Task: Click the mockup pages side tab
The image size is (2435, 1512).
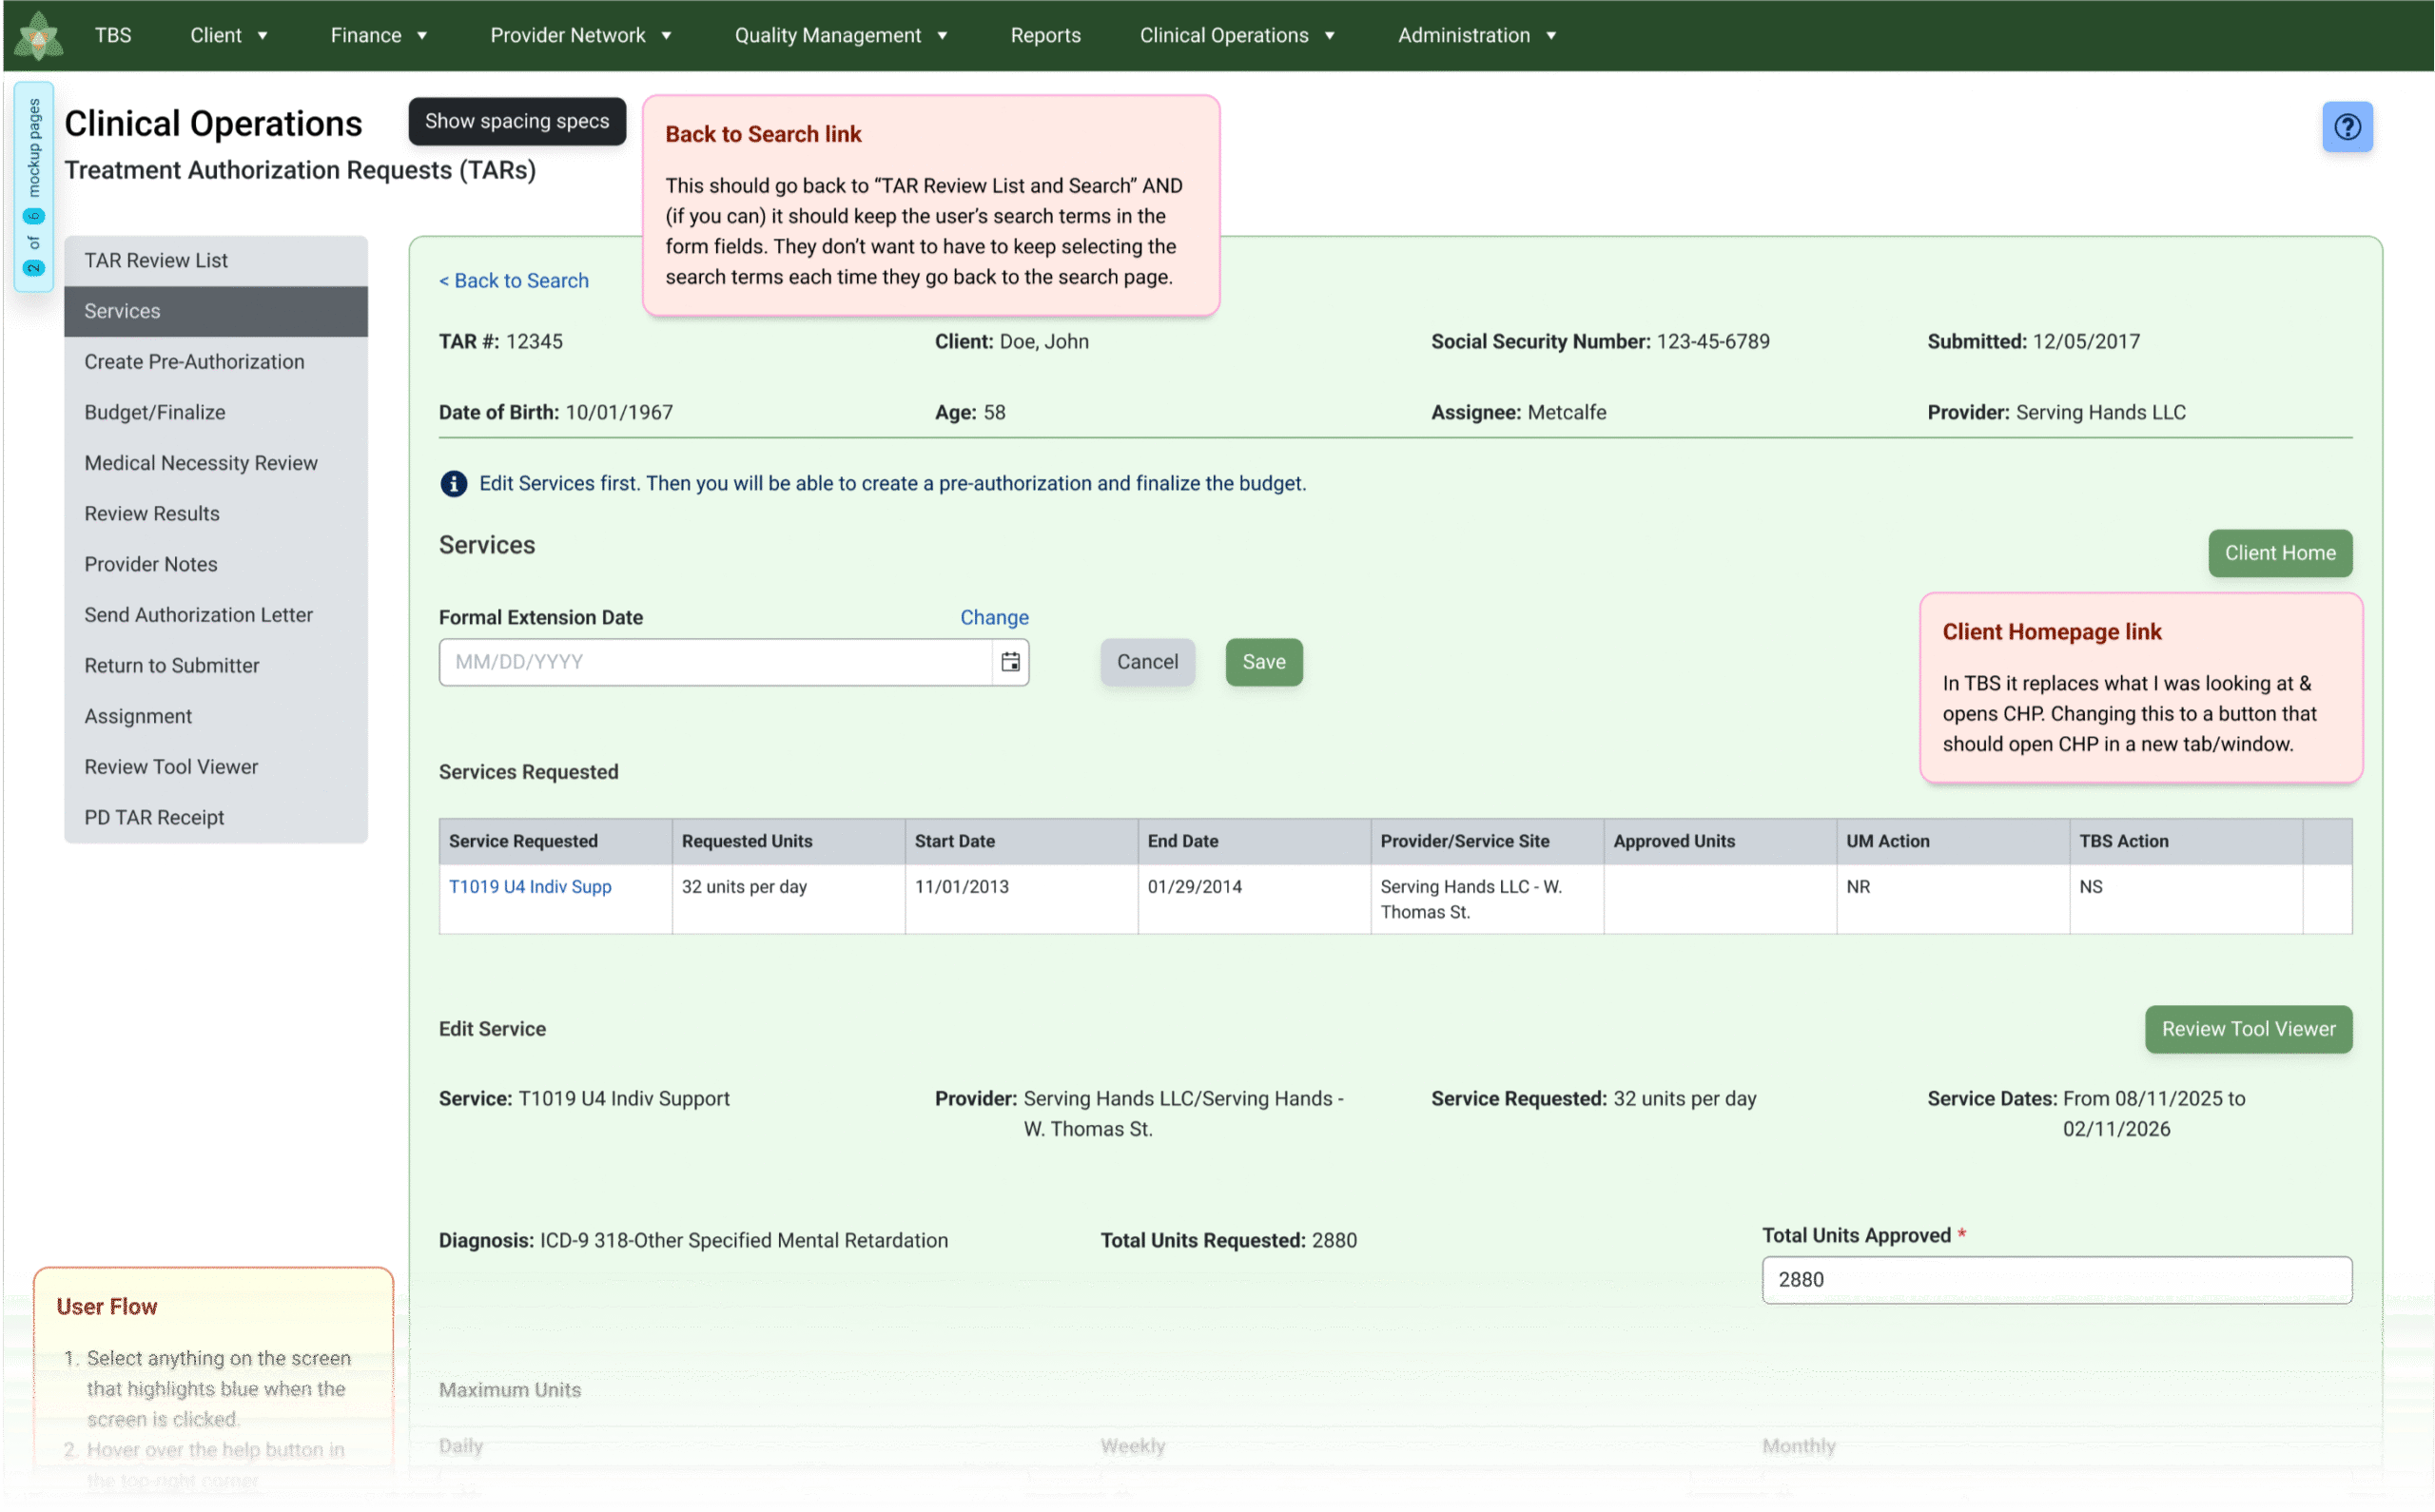Action: click(33, 186)
